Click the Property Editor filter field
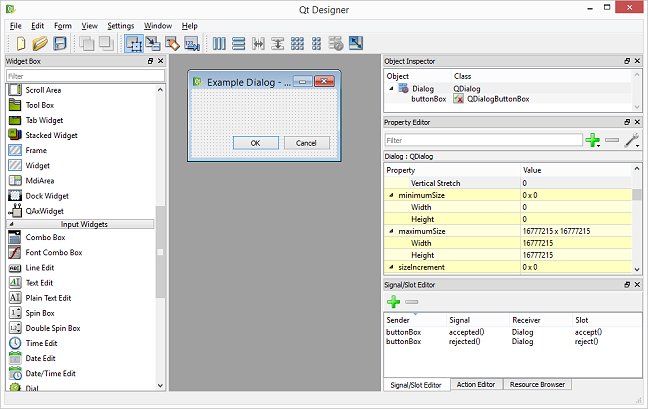The width and height of the screenshot is (648, 409). click(x=484, y=140)
